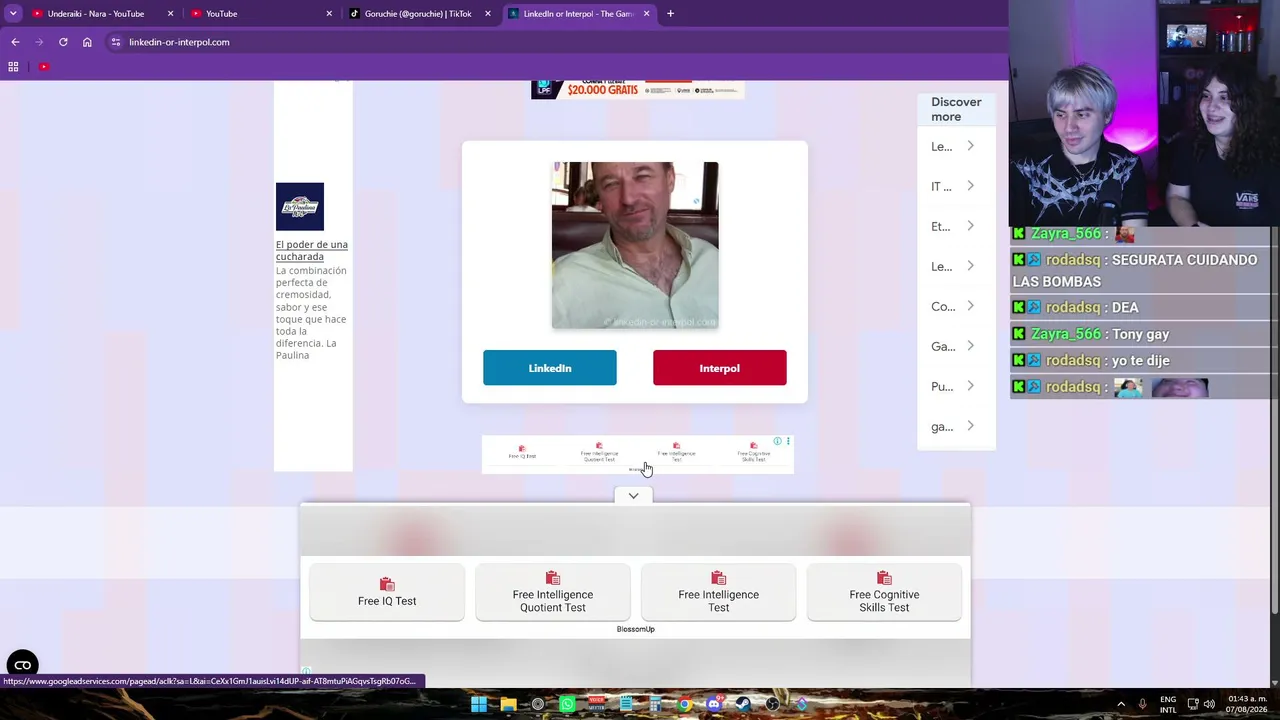The height and width of the screenshot is (720, 1280).
Task: Expand the 'Pu...' Discover more item
Action: click(954, 386)
